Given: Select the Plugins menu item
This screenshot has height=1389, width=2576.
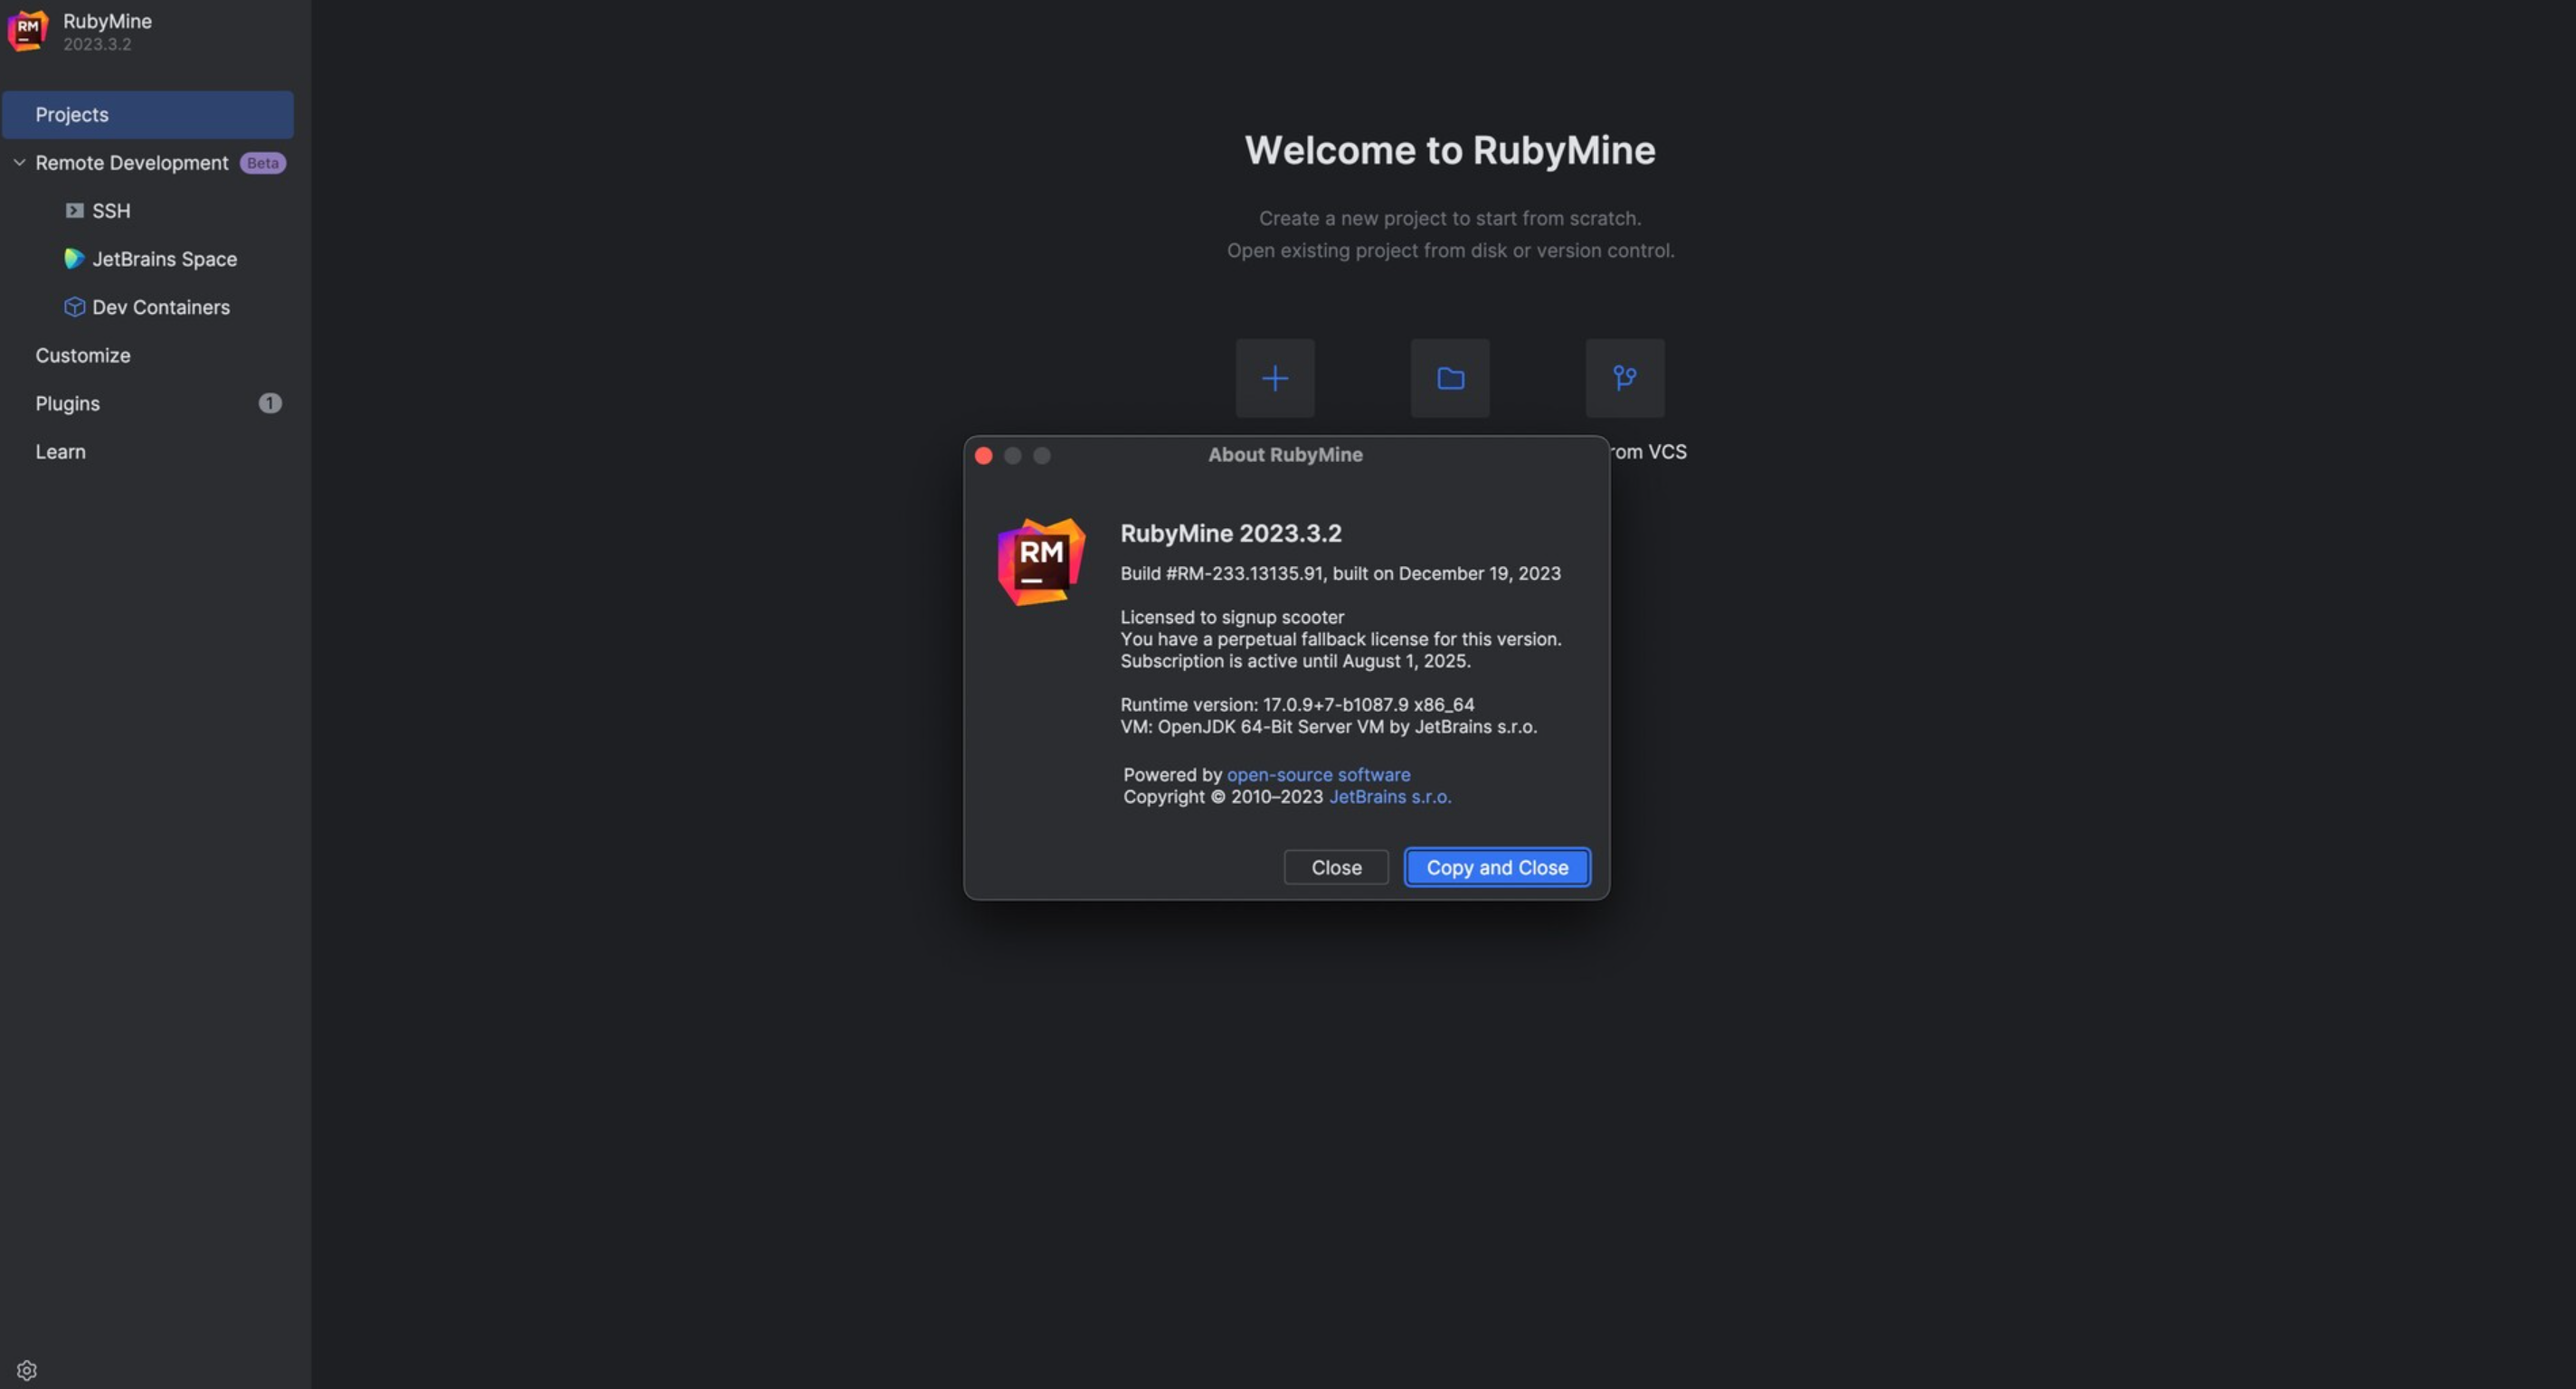Looking at the screenshot, I should 67,402.
